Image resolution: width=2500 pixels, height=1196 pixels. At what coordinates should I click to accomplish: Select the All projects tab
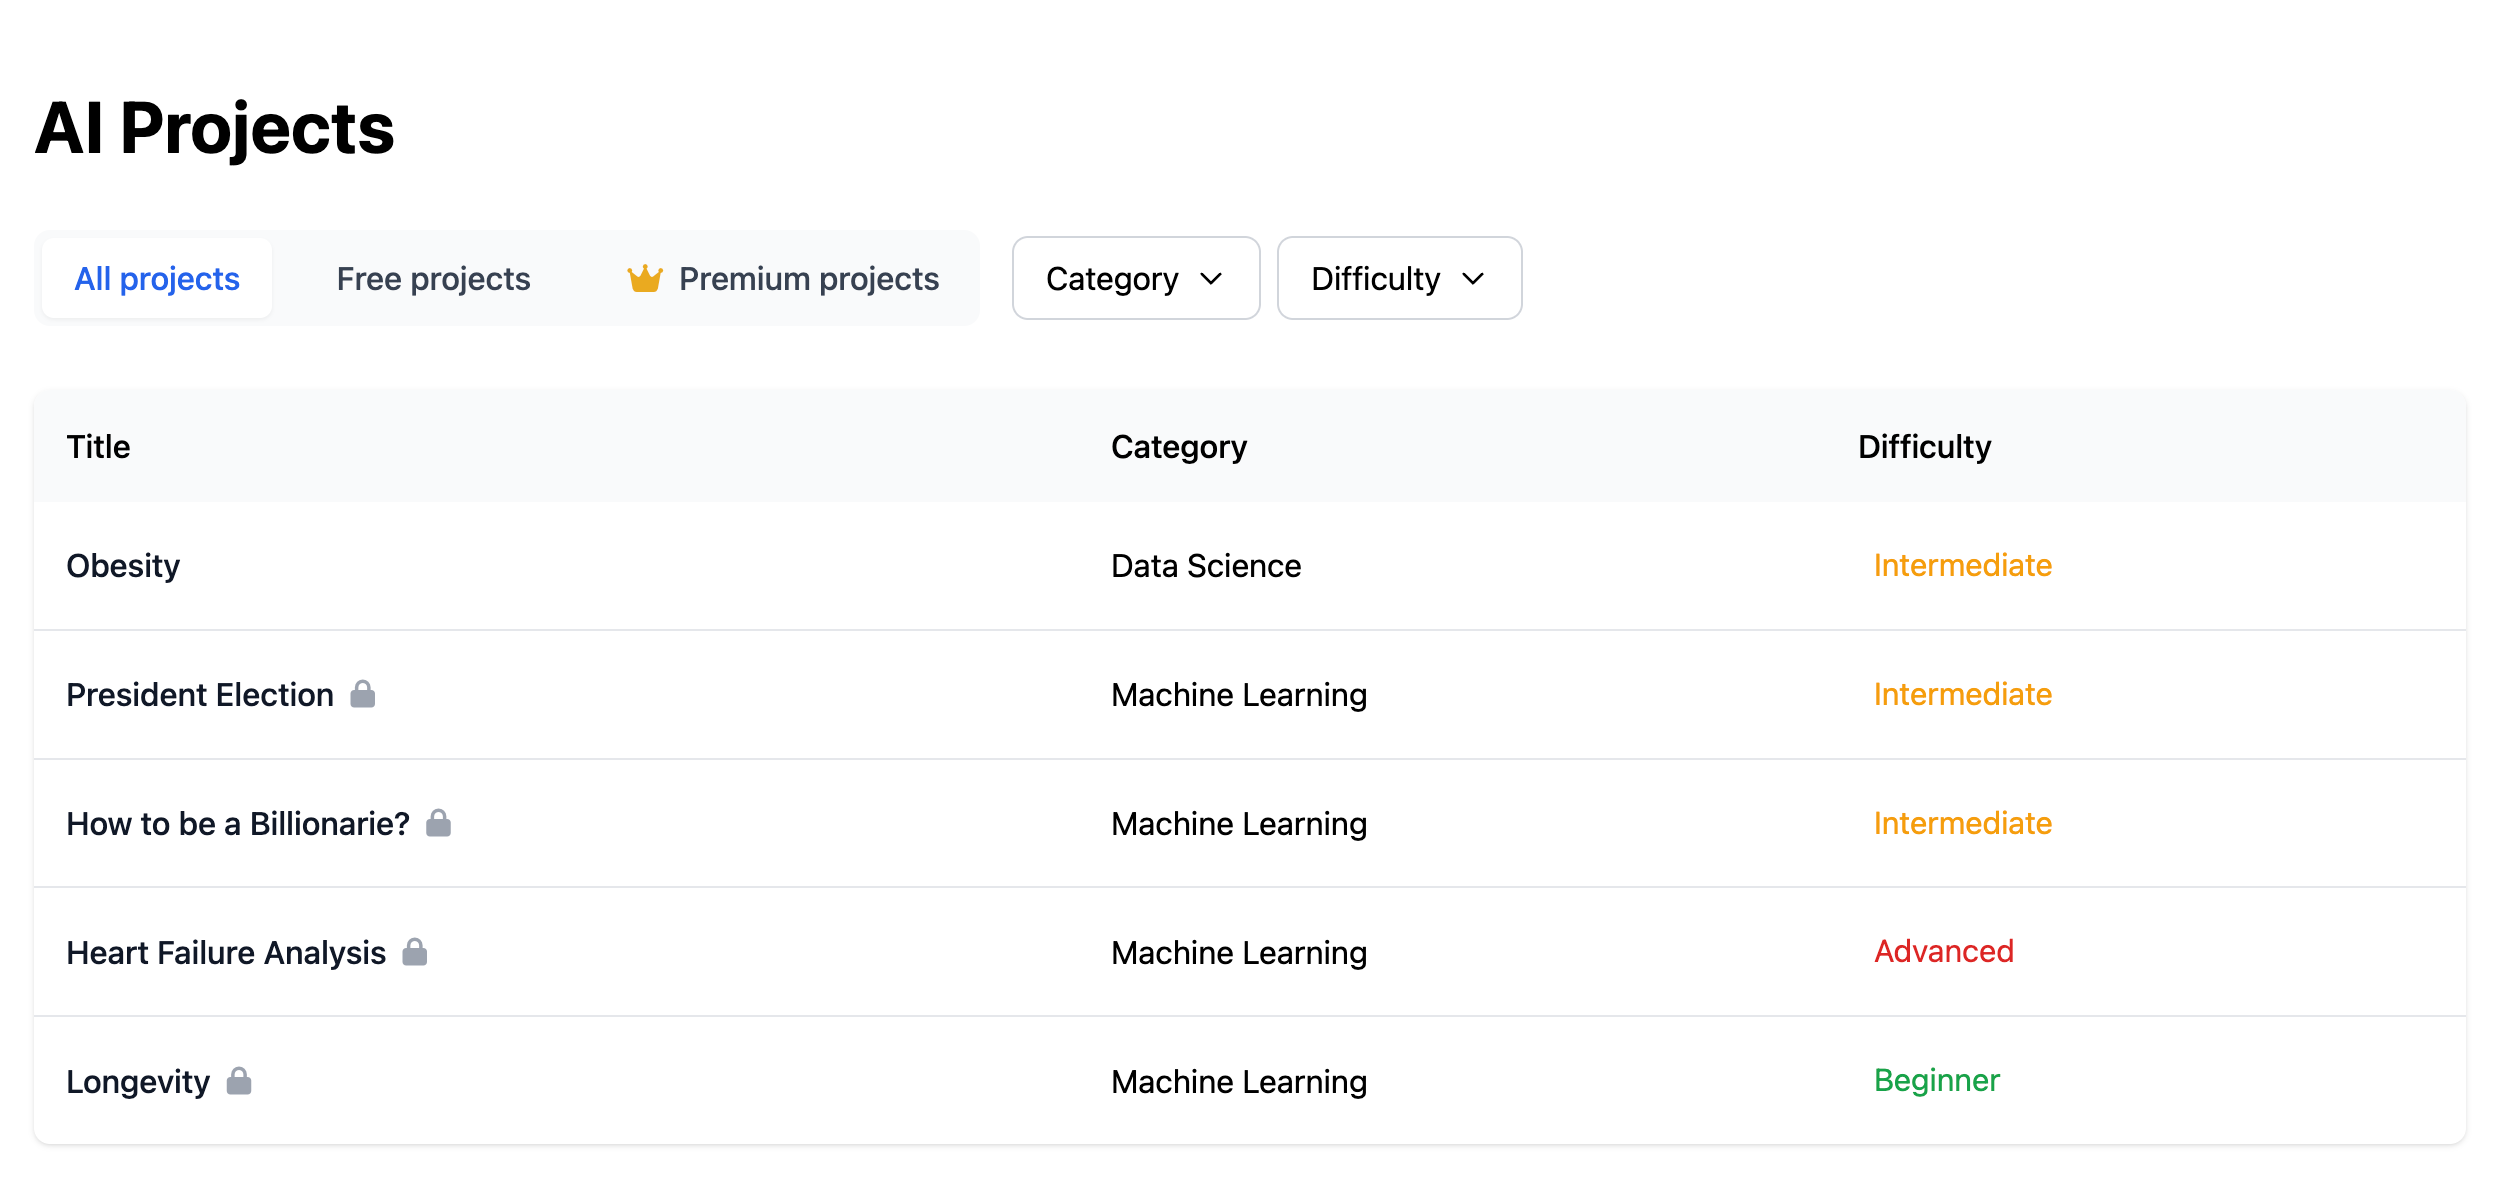[x=157, y=278]
